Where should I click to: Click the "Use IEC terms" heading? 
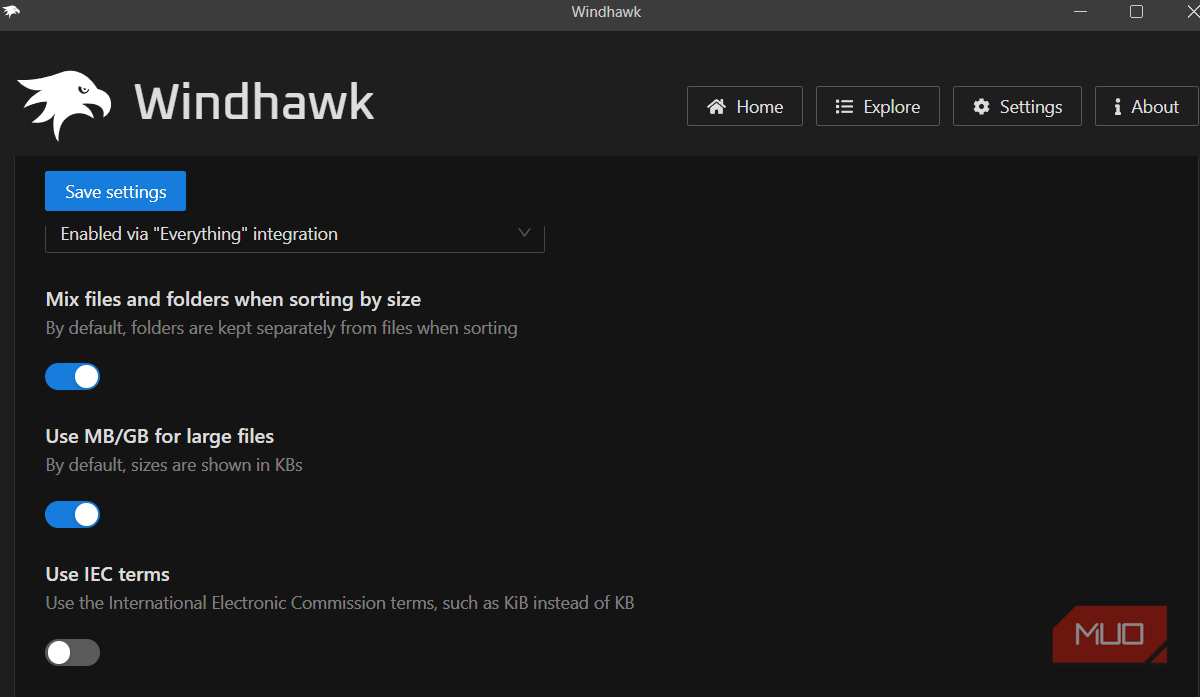point(108,574)
